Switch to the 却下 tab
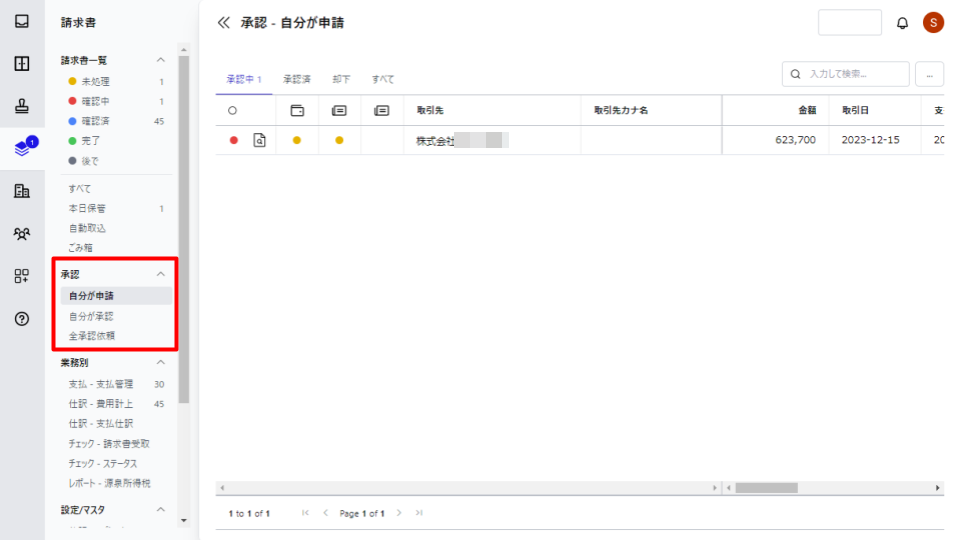The height and width of the screenshot is (540, 960). [x=341, y=80]
